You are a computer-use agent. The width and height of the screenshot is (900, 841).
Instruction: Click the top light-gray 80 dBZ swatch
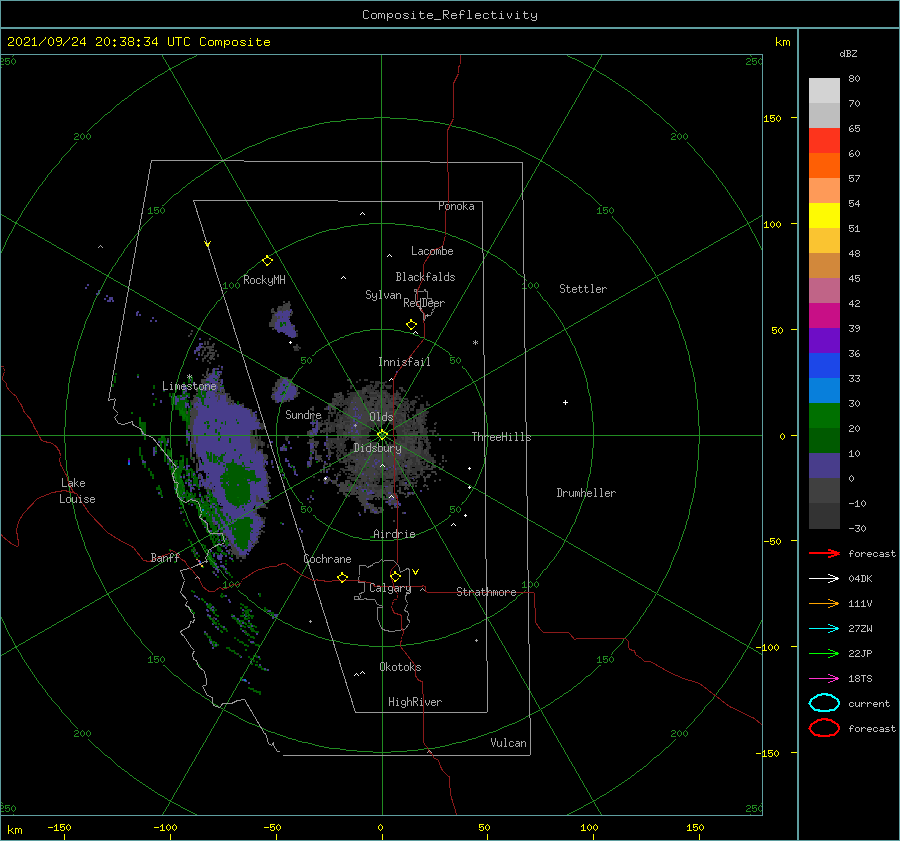coord(824,91)
